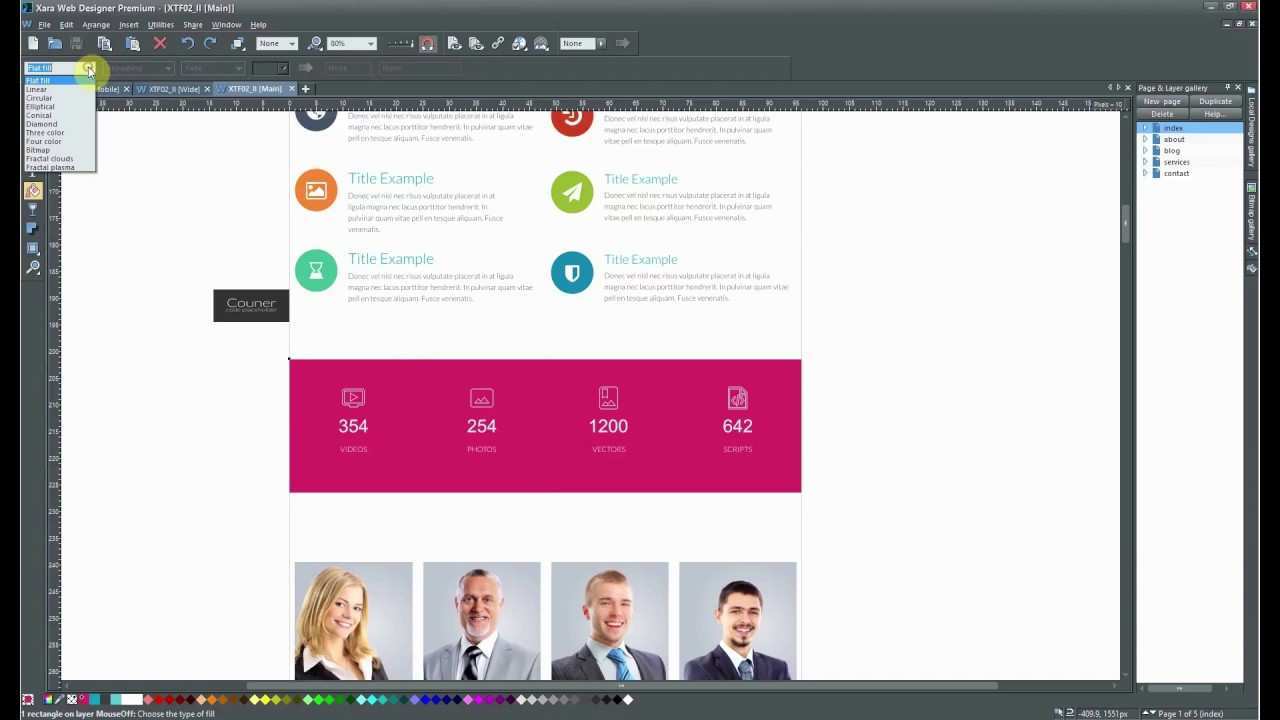Open the Arrange menu
The width and height of the screenshot is (1280, 720).
[96, 25]
